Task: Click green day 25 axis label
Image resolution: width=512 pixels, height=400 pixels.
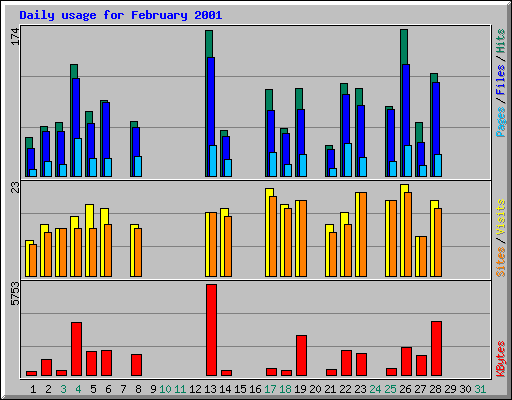Action: (x=390, y=389)
